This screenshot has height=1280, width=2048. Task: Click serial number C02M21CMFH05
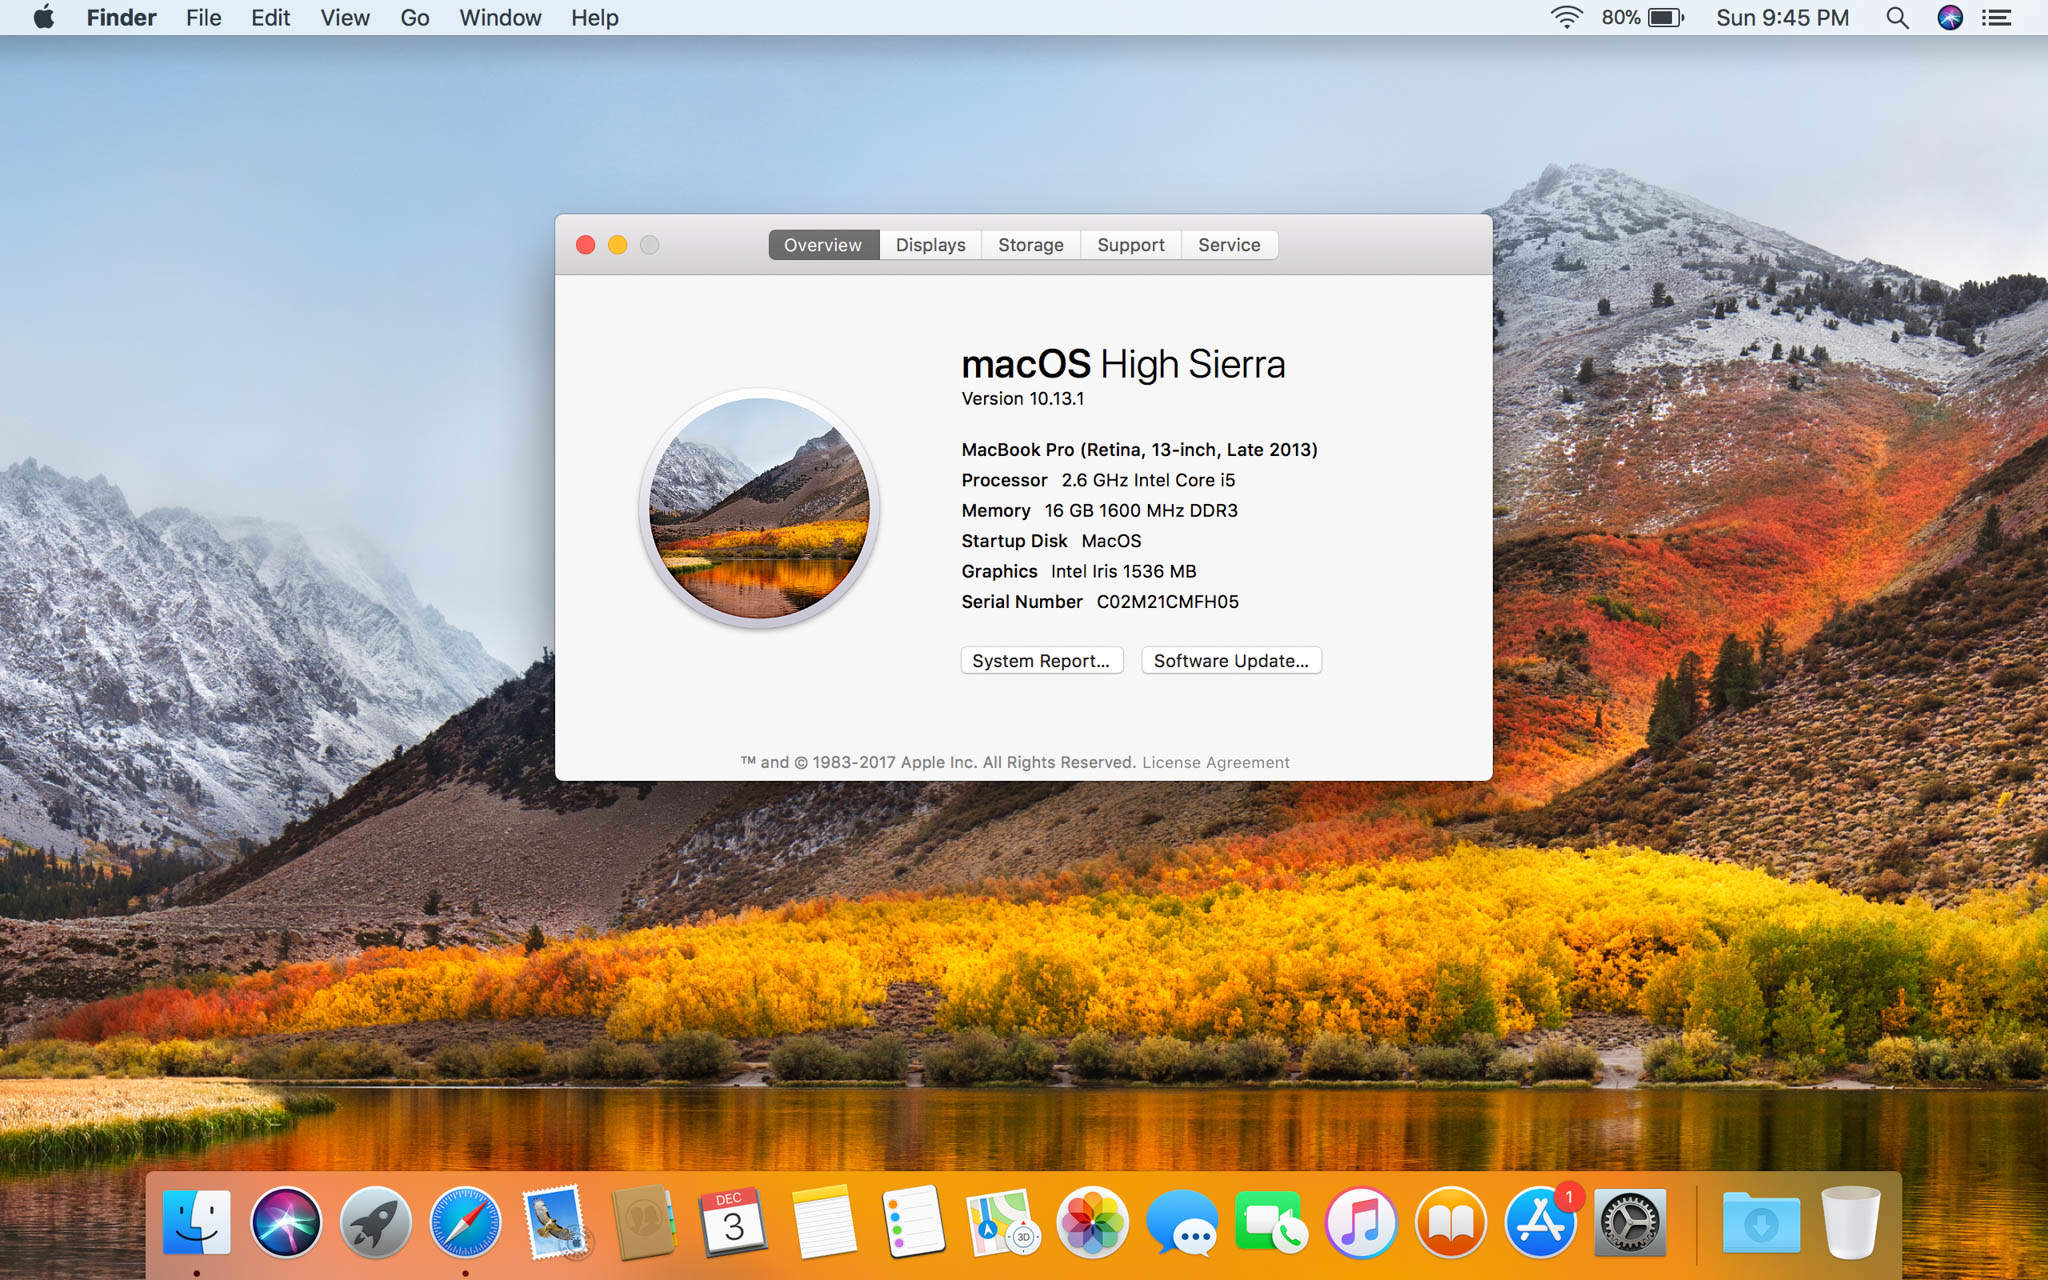[x=1167, y=602]
